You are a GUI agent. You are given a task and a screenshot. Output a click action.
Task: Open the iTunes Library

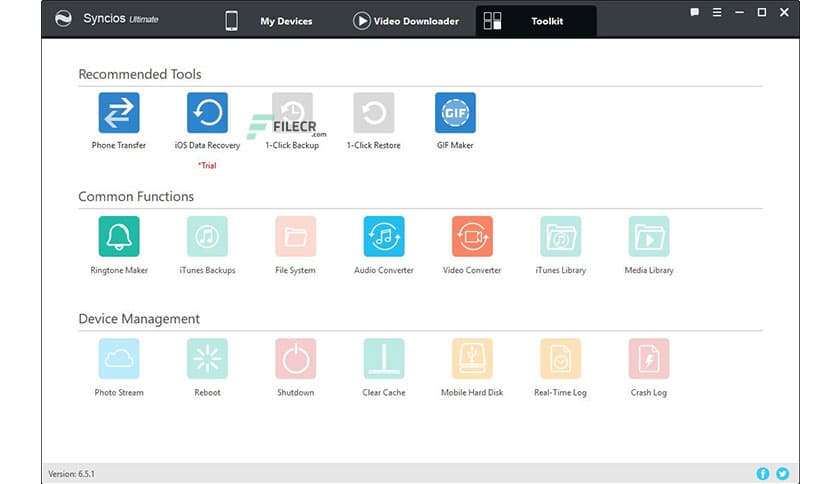[560, 236]
